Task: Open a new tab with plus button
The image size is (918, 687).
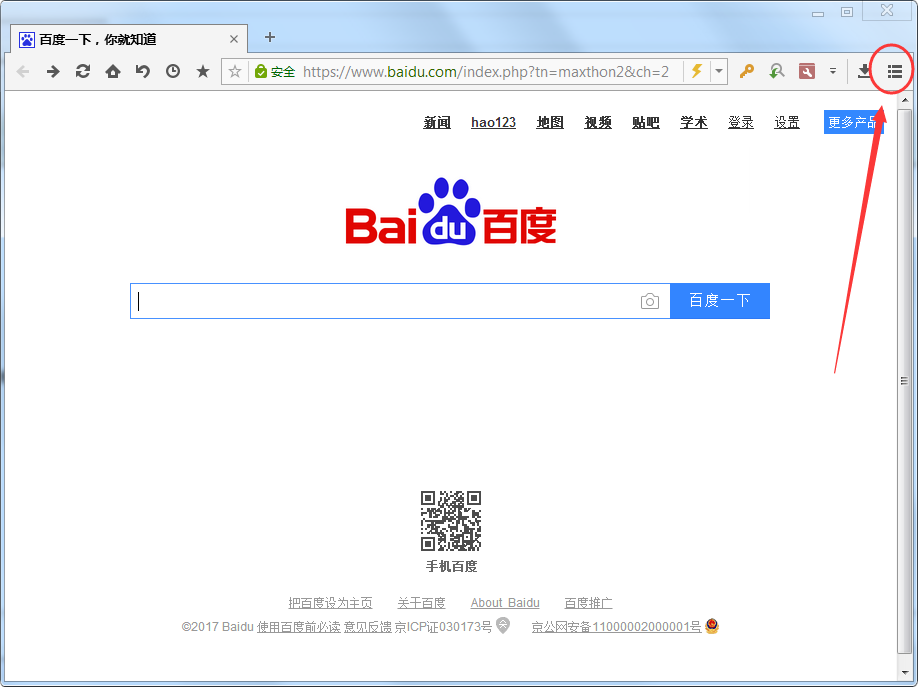Action: [x=268, y=38]
